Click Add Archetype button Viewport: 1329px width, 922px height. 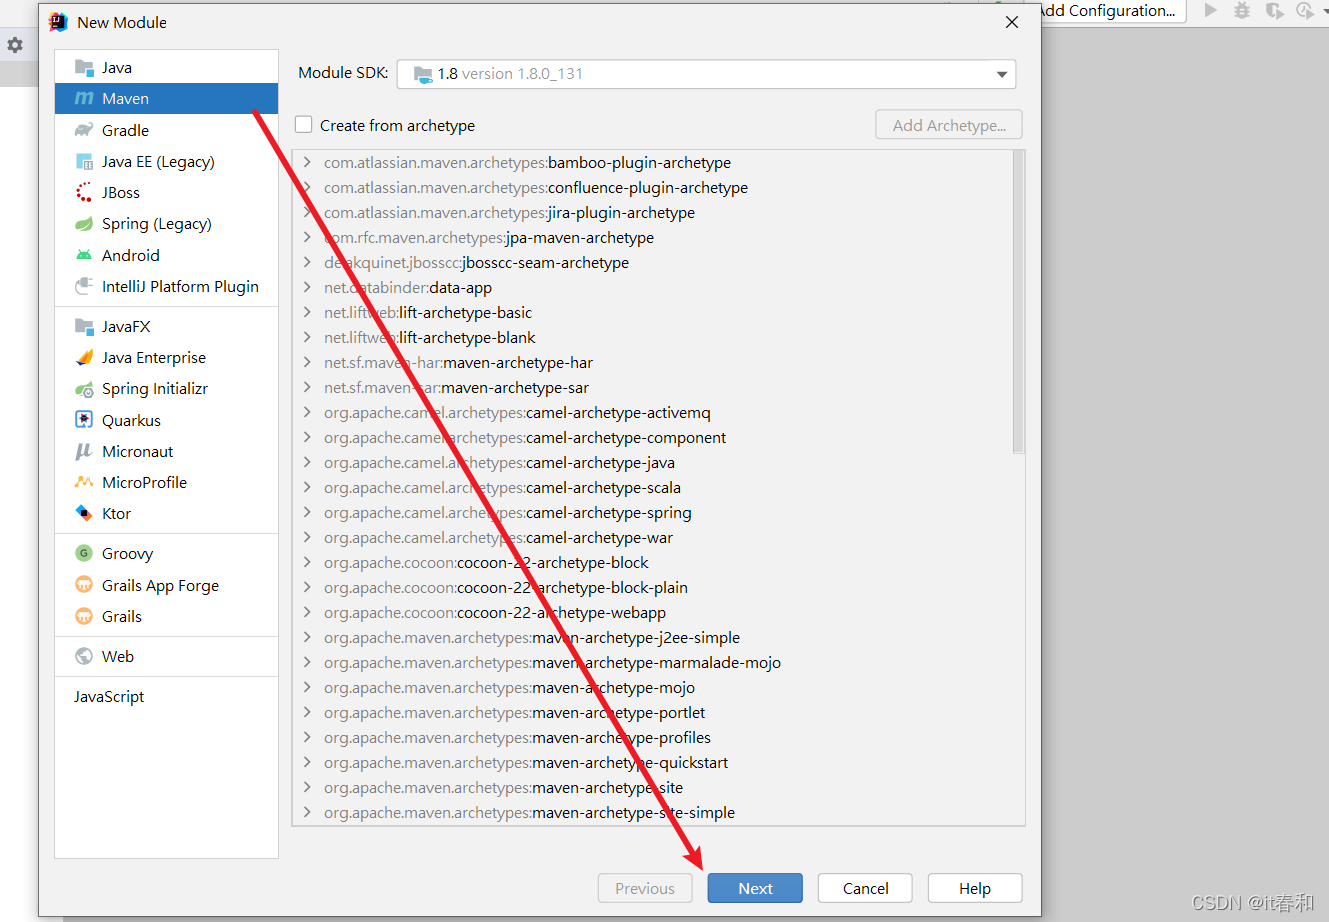(x=949, y=125)
